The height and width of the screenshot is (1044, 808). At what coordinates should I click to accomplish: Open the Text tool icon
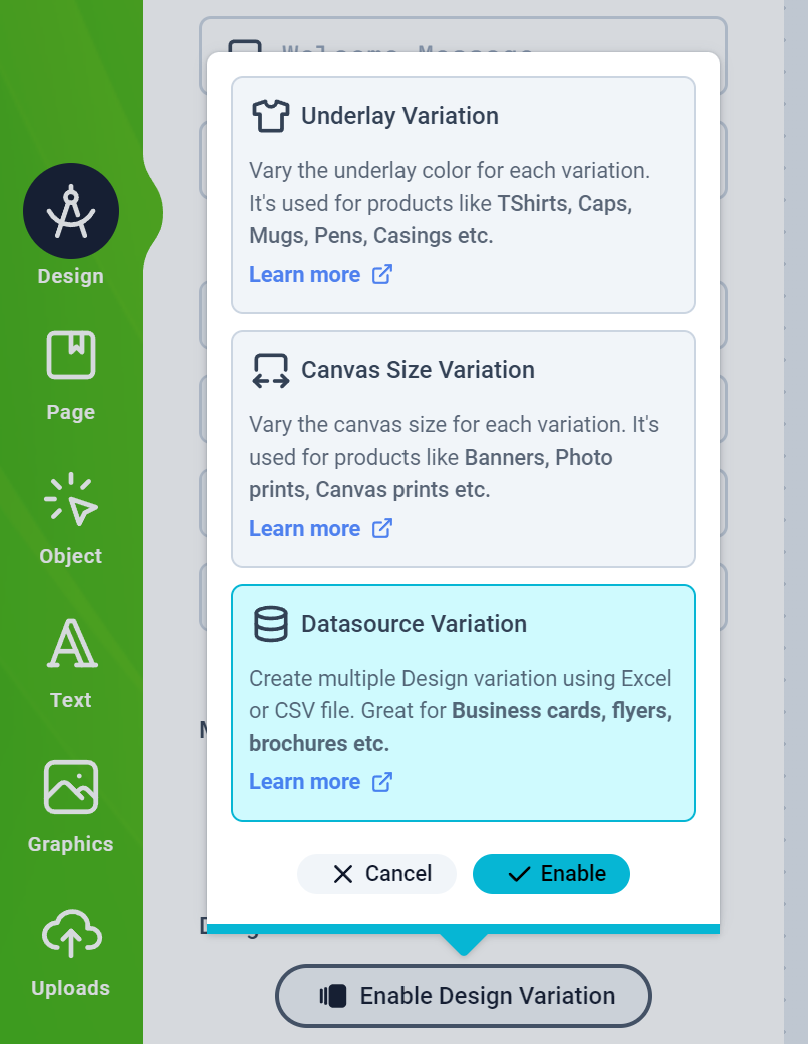click(72, 643)
